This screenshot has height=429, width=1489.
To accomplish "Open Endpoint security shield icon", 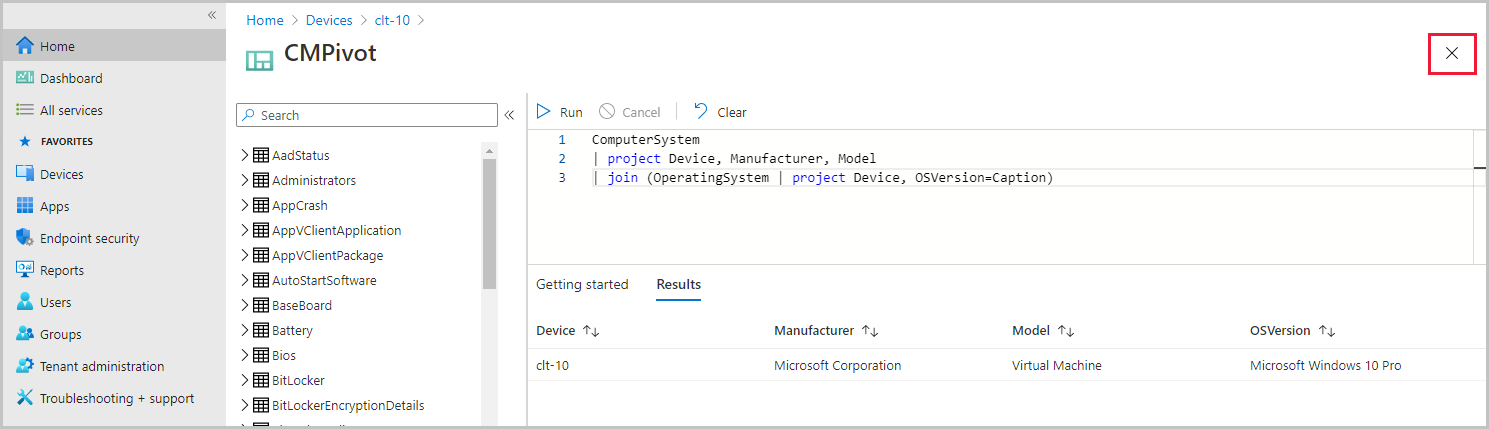I will pyautogui.click(x=25, y=238).
